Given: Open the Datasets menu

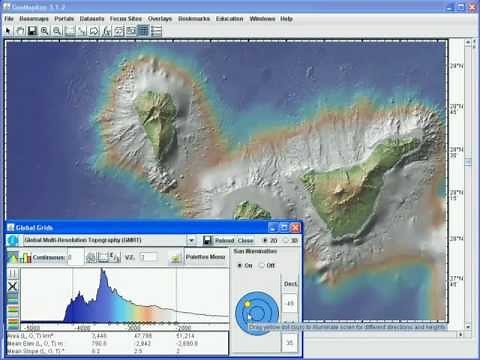Looking at the screenshot, I should (92, 19).
